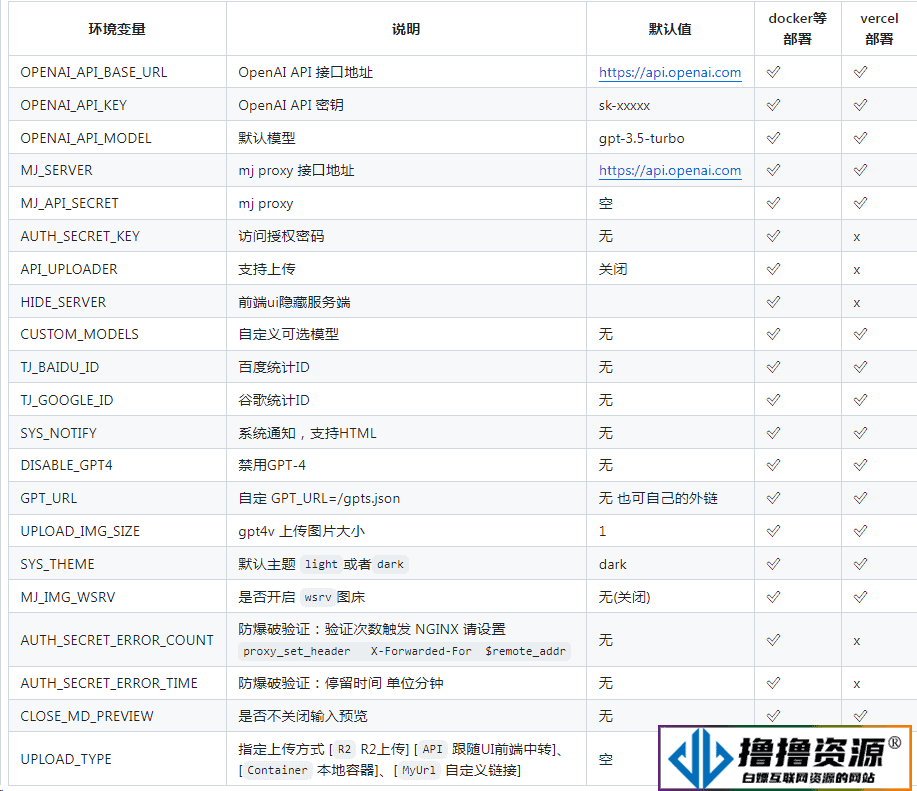Click vercel x mark in AUTH_SECRET_ERROR_COUNT row
The height and width of the screenshot is (791, 917).
tap(857, 641)
